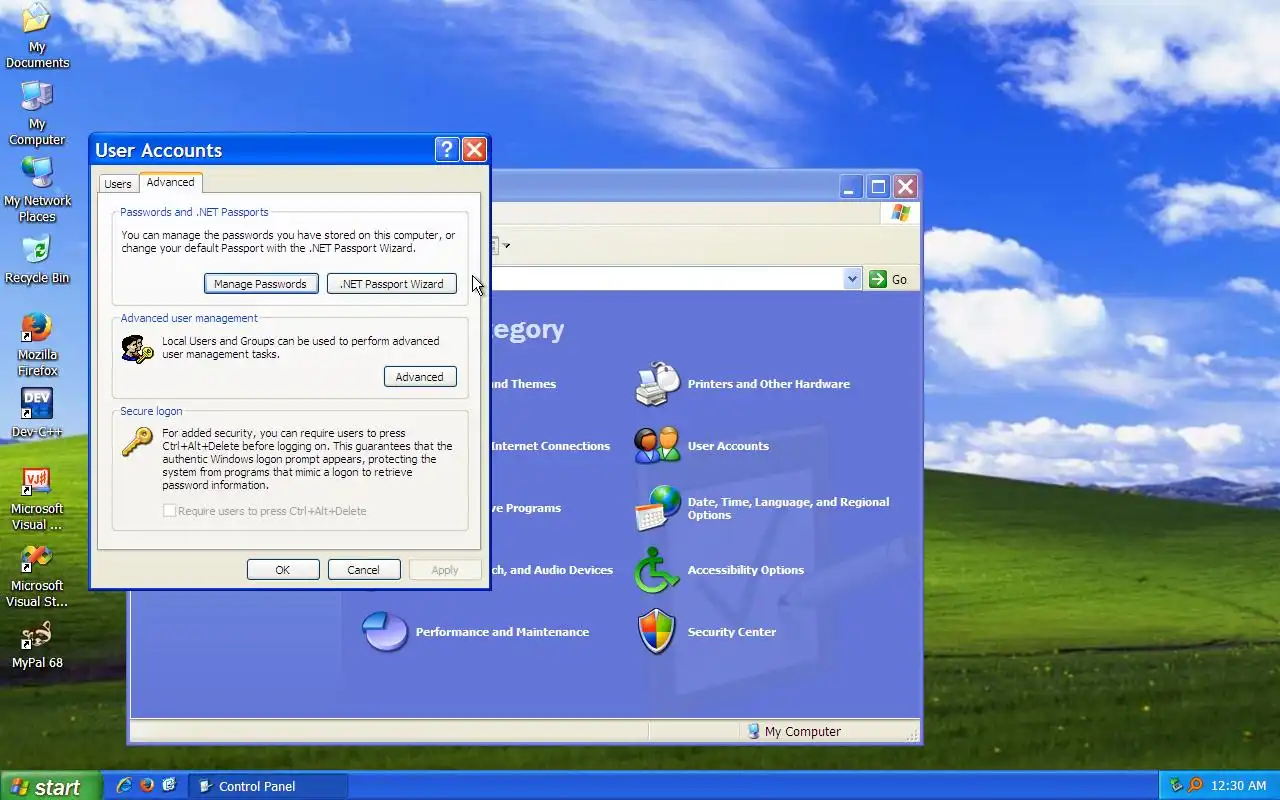Viewport: 1280px width, 800px height.
Task: Click the taskbar clock showing 12:30 AM
Action: tap(1239, 786)
